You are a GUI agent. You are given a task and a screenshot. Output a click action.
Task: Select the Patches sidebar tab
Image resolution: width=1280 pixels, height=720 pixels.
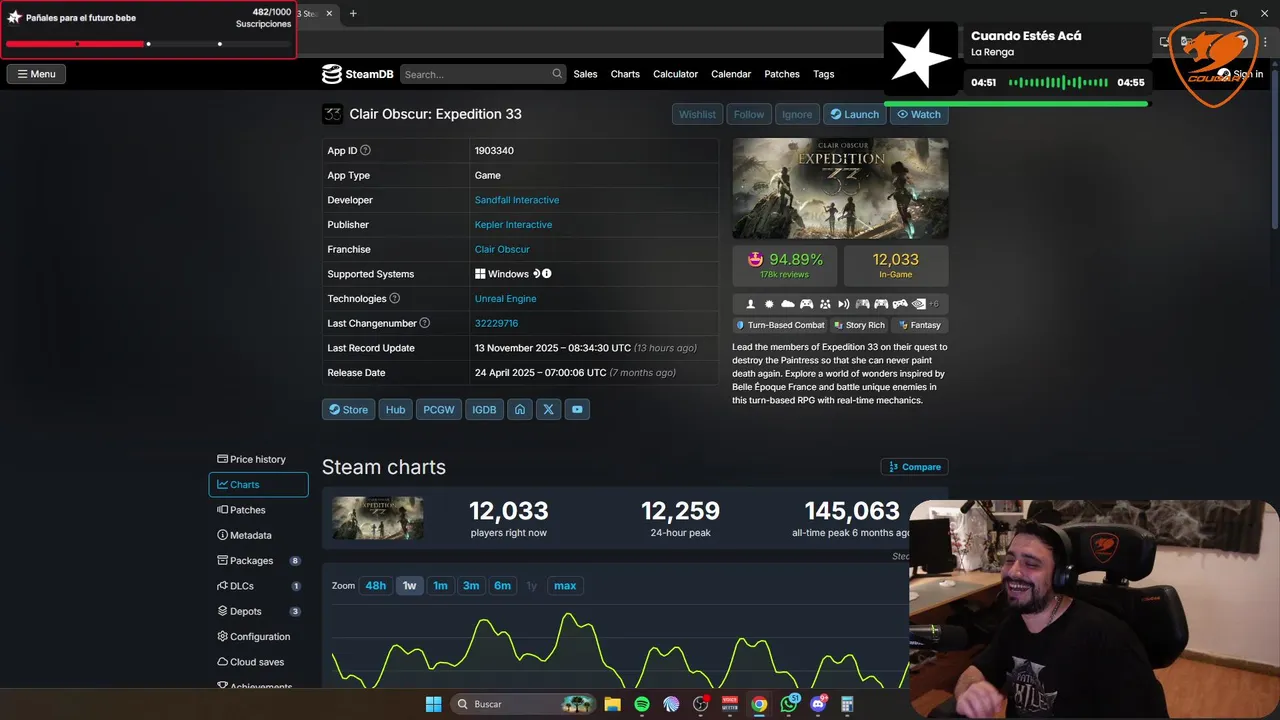(x=258, y=510)
